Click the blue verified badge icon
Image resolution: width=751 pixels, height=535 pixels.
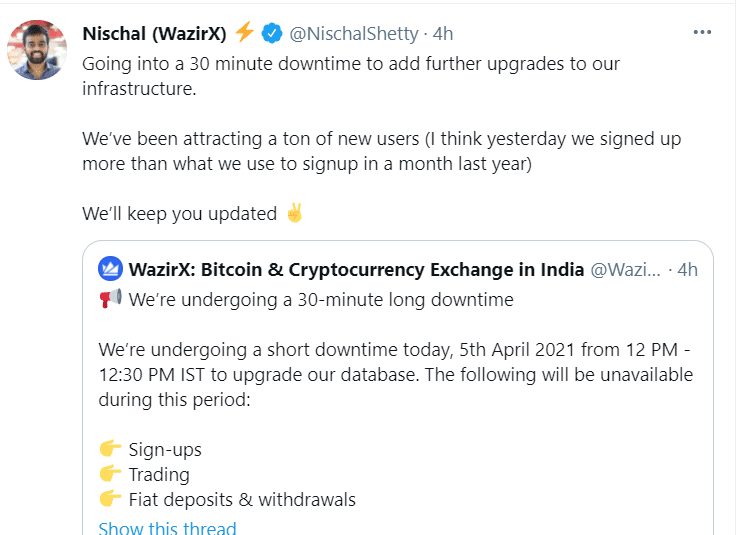(271, 33)
